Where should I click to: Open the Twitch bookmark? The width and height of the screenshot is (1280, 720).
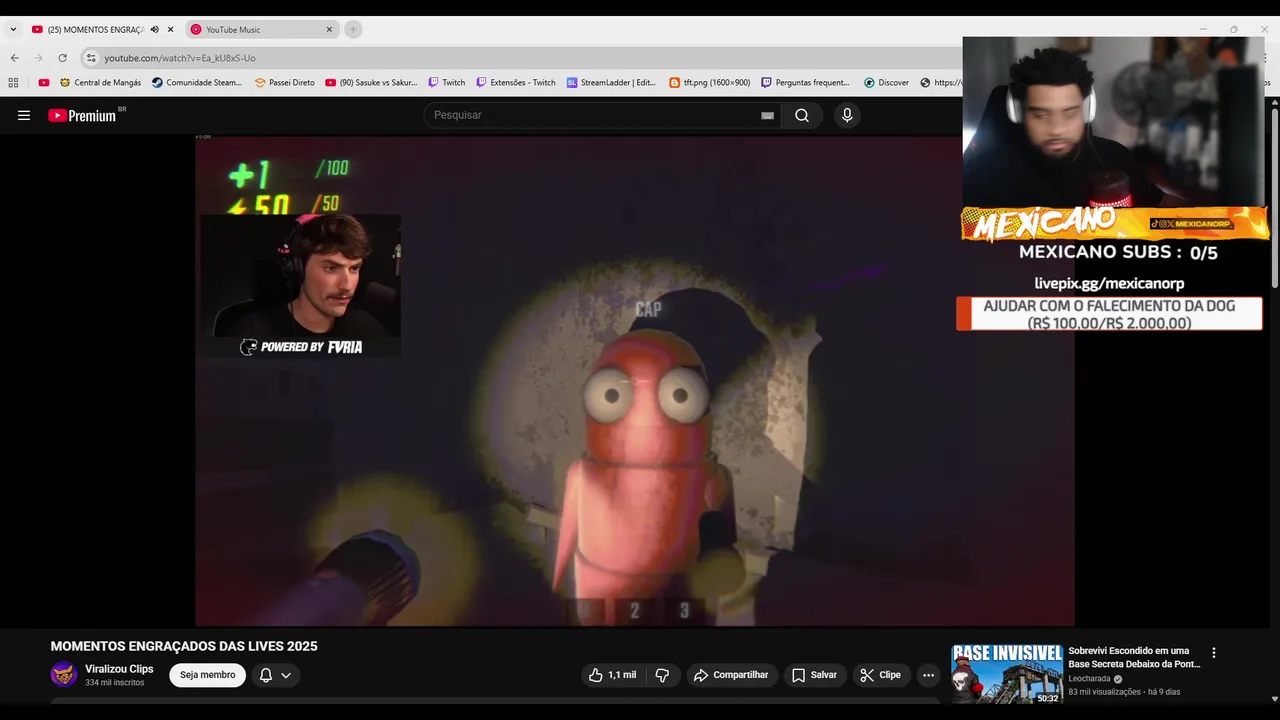[446, 83]
